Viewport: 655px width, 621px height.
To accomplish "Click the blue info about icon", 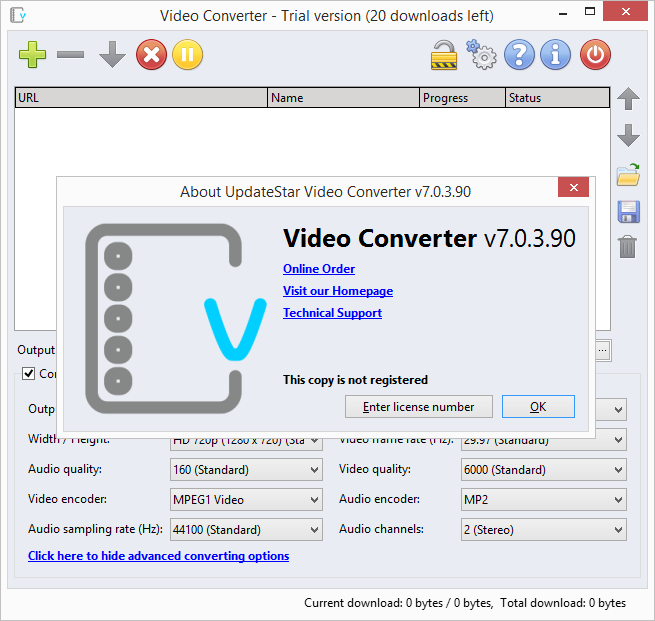I will (556, 55).
